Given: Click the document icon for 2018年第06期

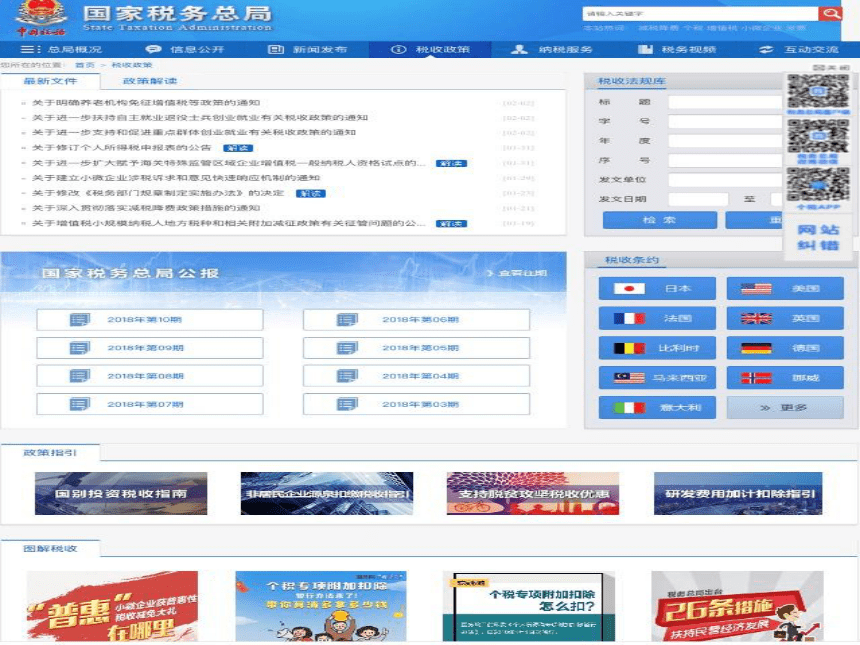Looking at the screenshot, I should click(347, 319).
